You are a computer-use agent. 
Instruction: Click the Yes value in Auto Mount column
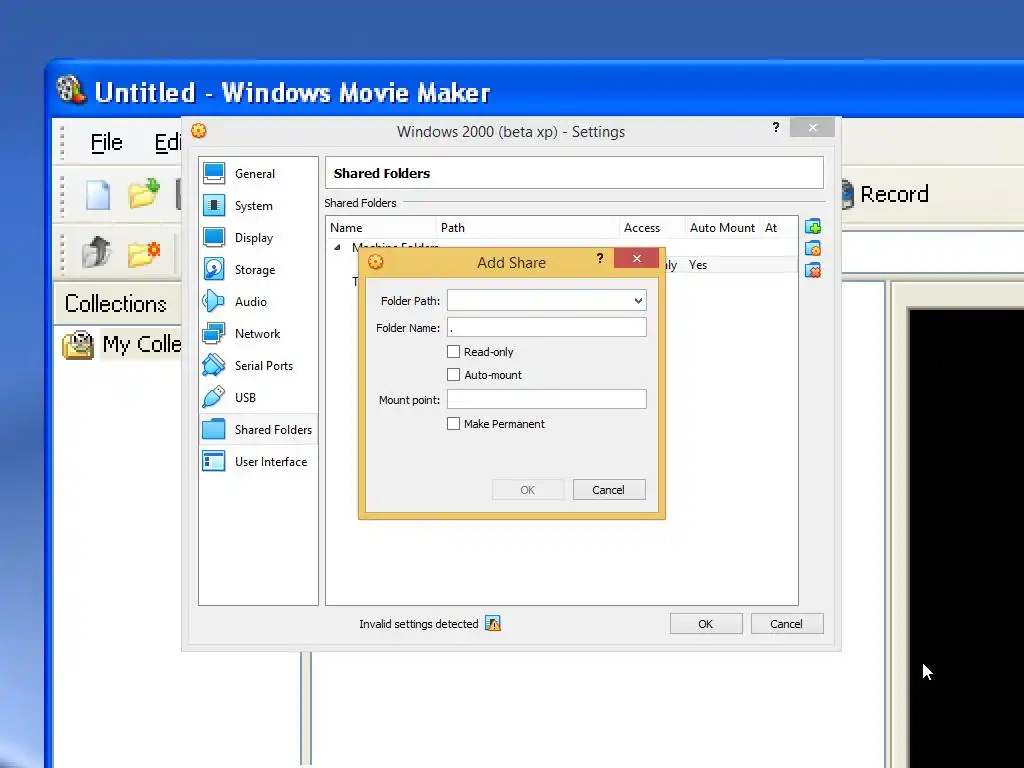coord(698,264)
